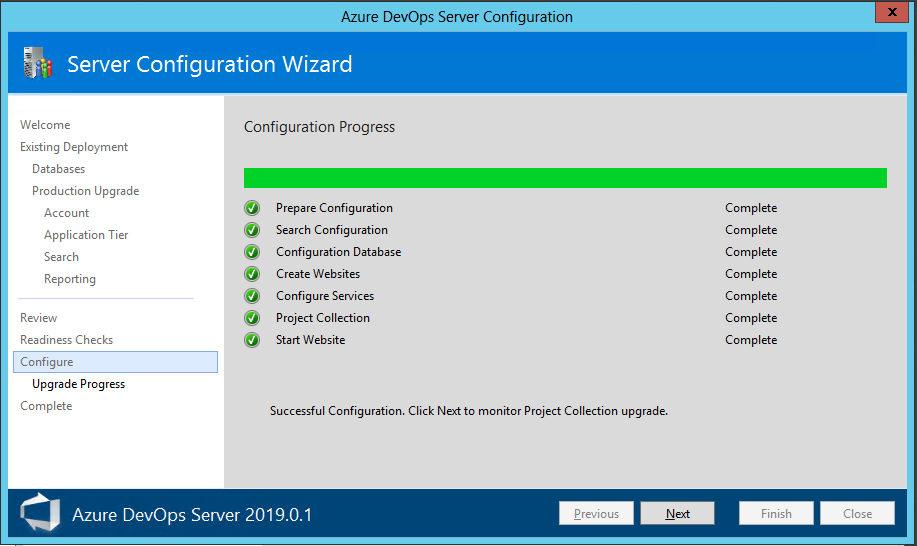The height and width of the screenshot is (546, 917).
Task: Click the Close button in wizard footer
Action: coord(857,514)
